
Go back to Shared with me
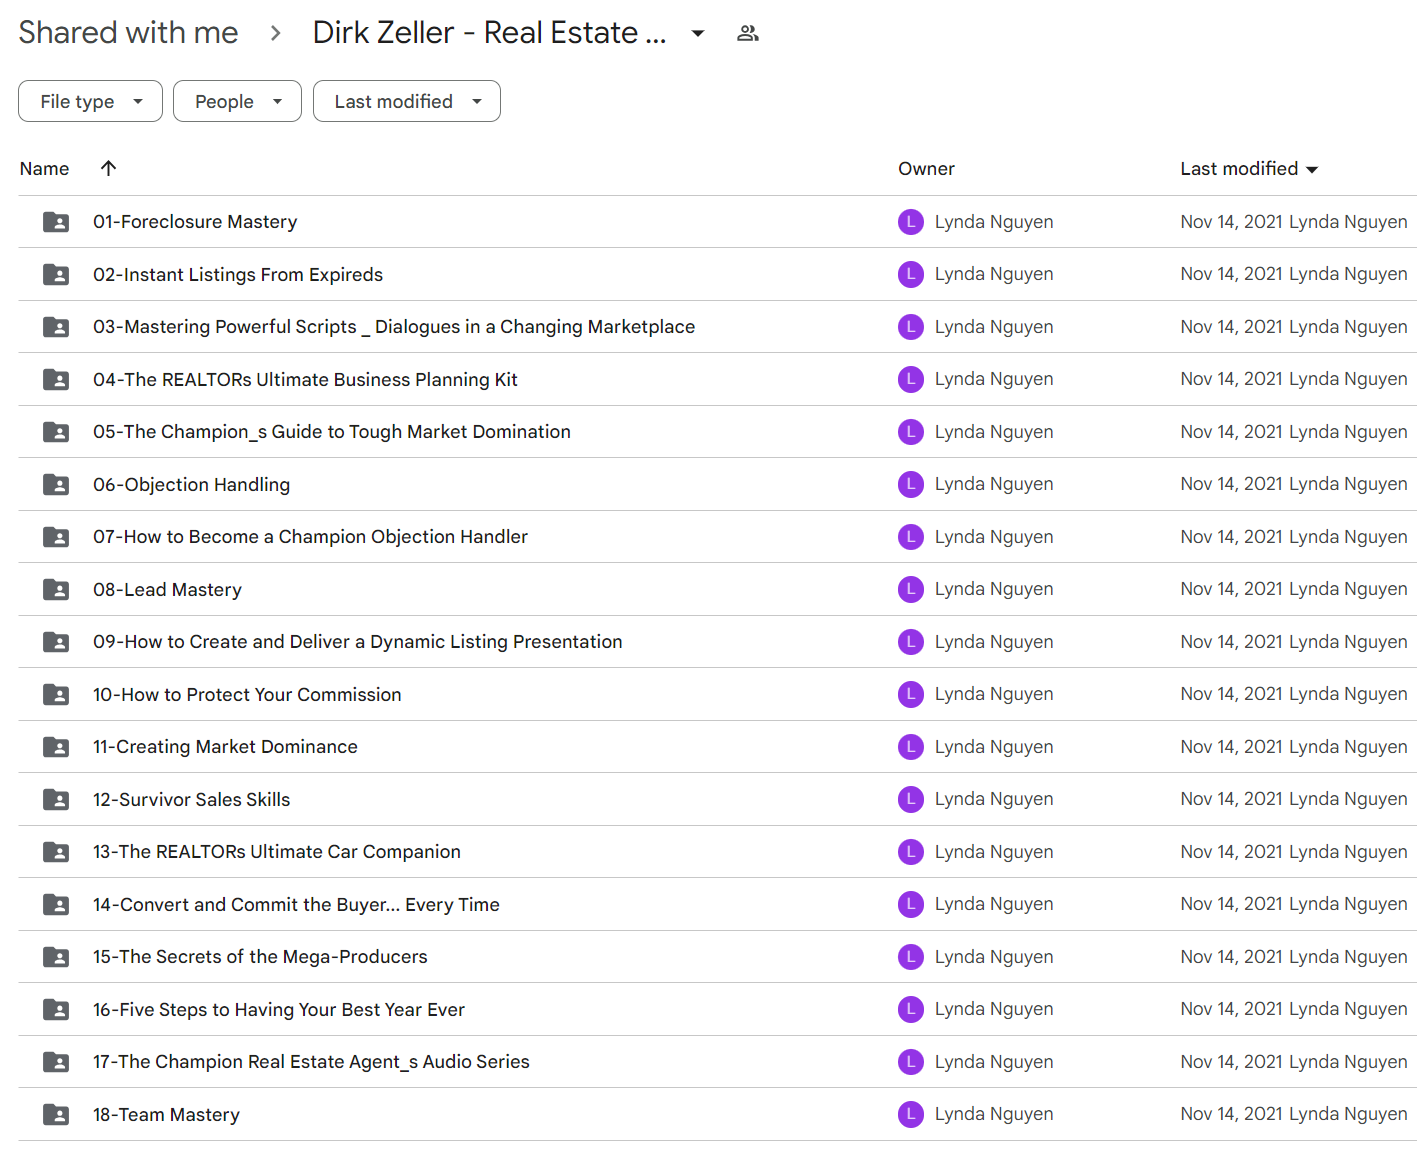click(x=128, y=33)
